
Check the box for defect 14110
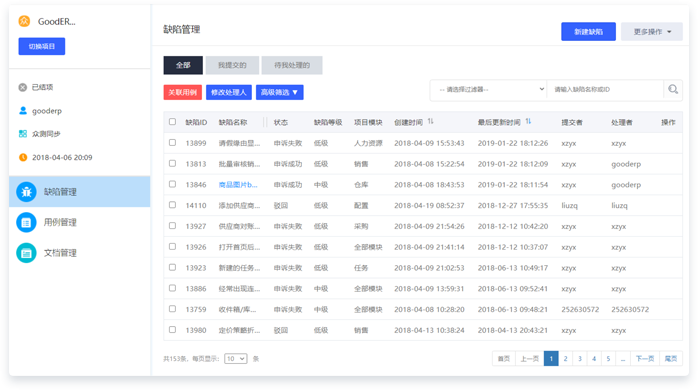coord(172,205)
